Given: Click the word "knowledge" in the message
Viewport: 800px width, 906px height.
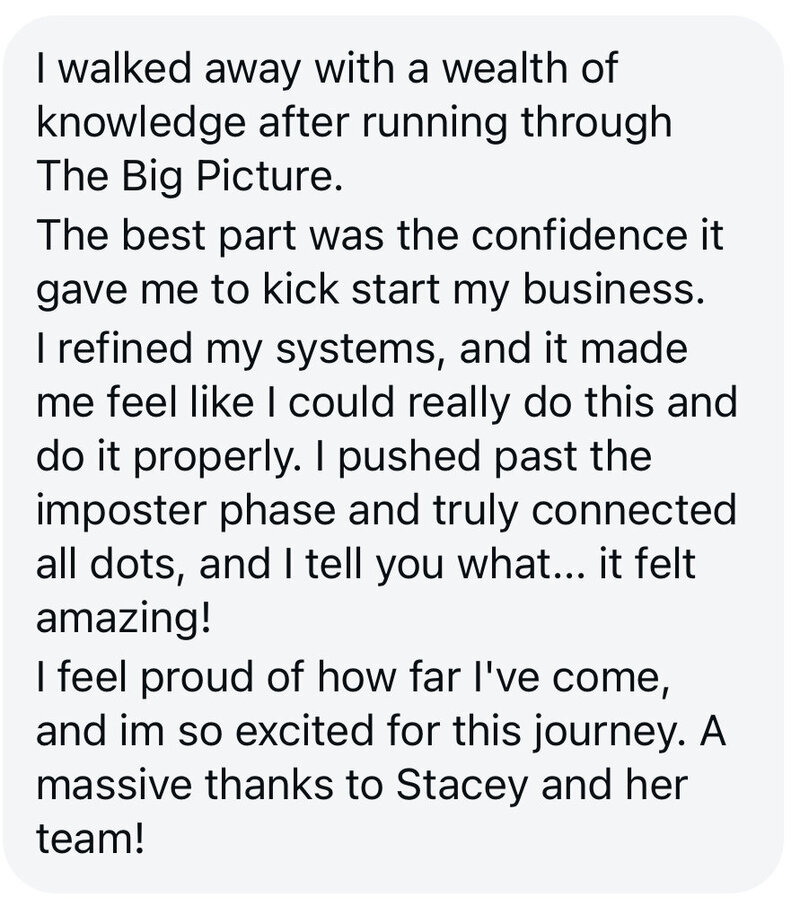Looking at the screenshot, I should [x=142, y=122].
